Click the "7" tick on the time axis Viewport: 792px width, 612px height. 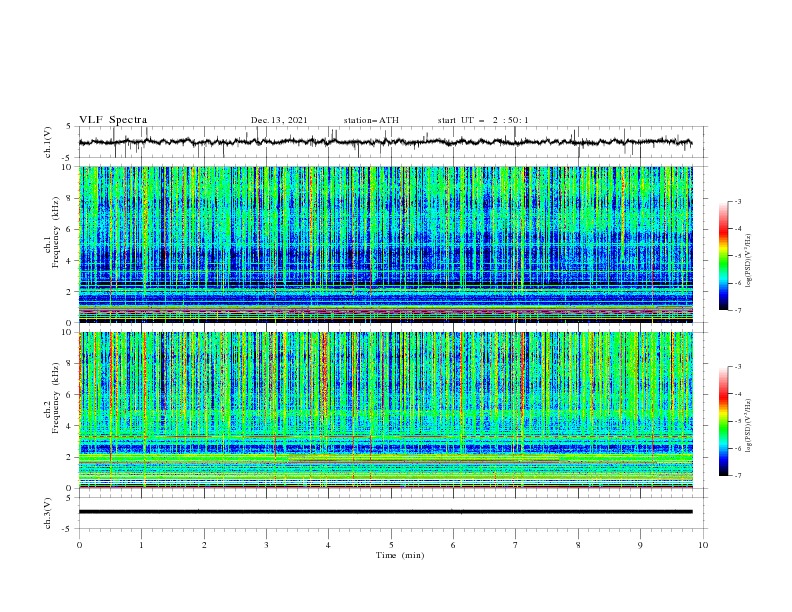coord(515,545)
